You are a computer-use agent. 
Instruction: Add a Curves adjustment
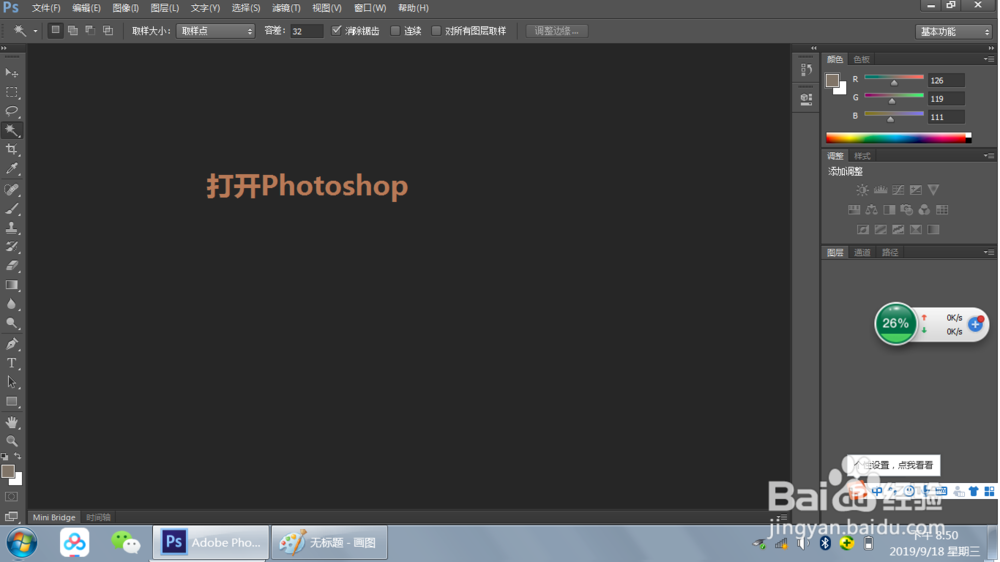pyautogui.click(x=898, y=190)
